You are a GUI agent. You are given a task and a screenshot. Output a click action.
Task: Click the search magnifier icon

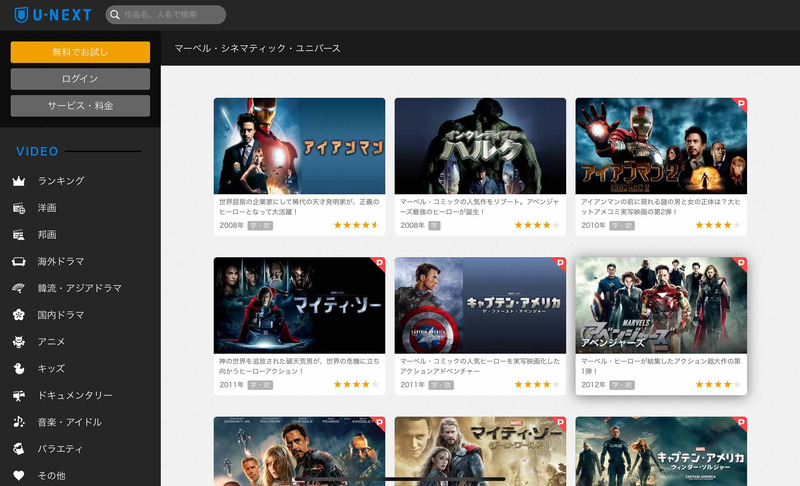(x=115, y=15)
